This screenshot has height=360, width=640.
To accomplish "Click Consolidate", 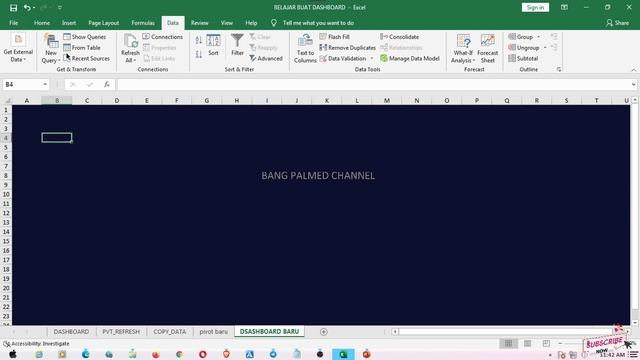I will (400, 37).
